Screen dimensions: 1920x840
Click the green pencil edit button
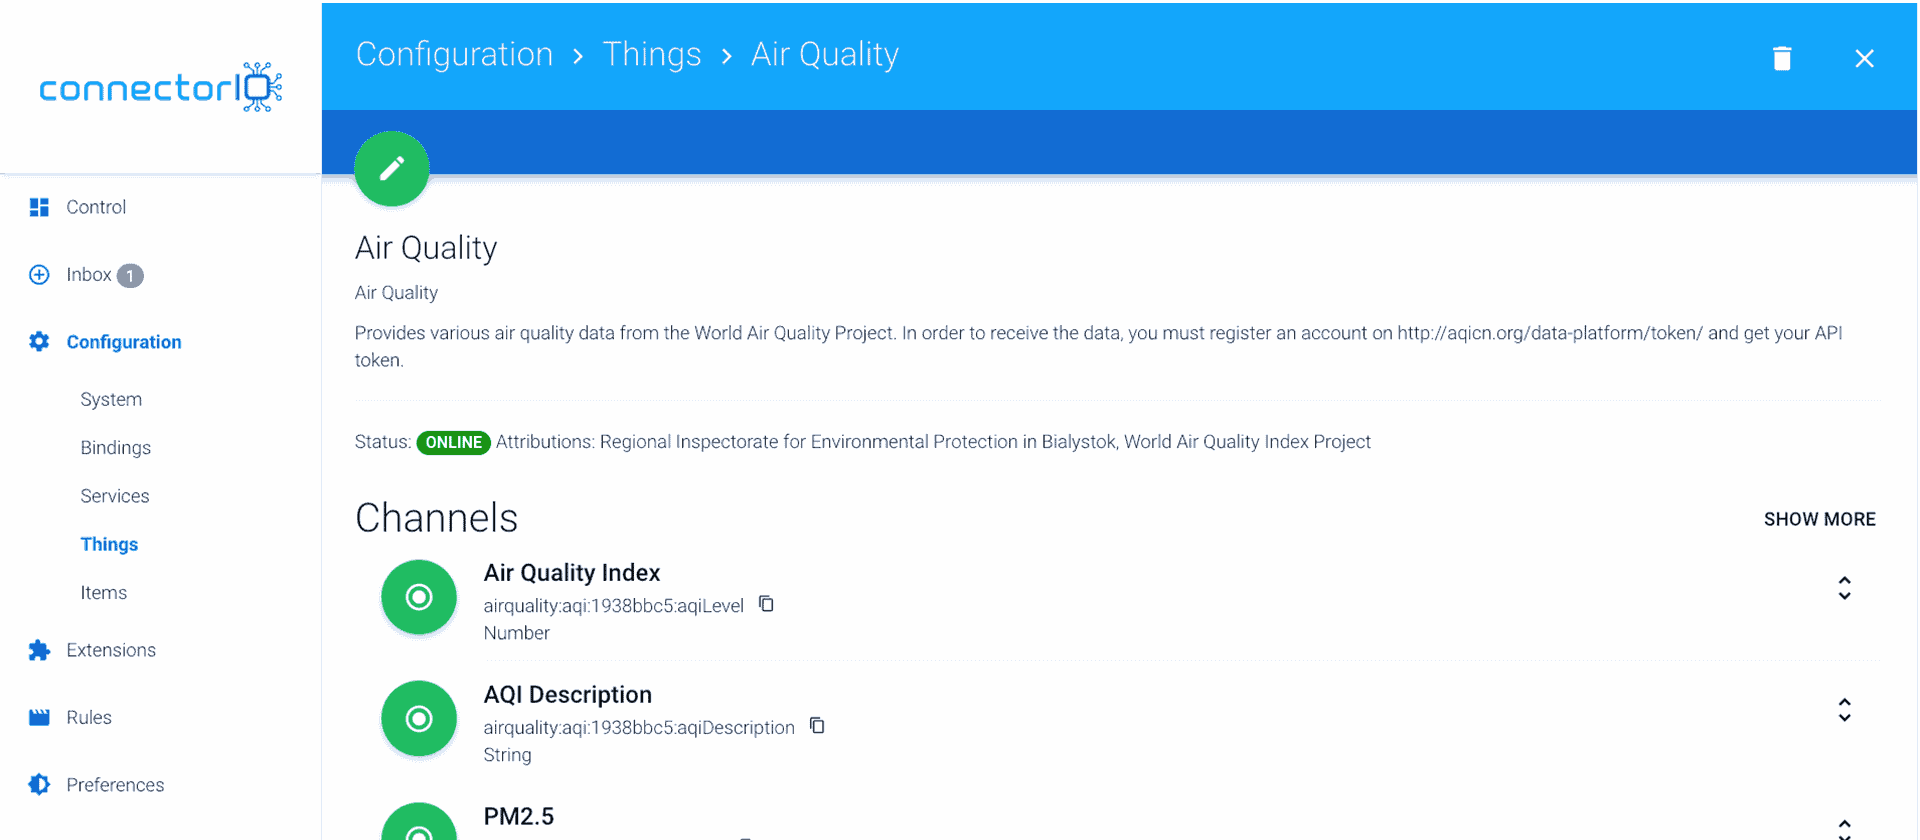point(392,168)
